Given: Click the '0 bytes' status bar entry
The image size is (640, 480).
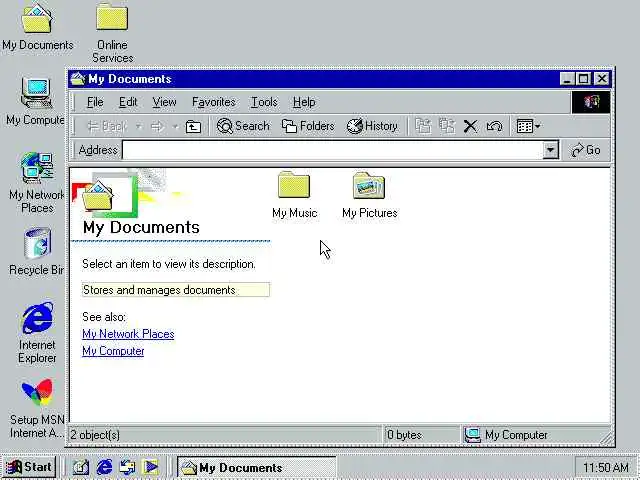Looking at the screenshot, I should click(x=404, y=435).
